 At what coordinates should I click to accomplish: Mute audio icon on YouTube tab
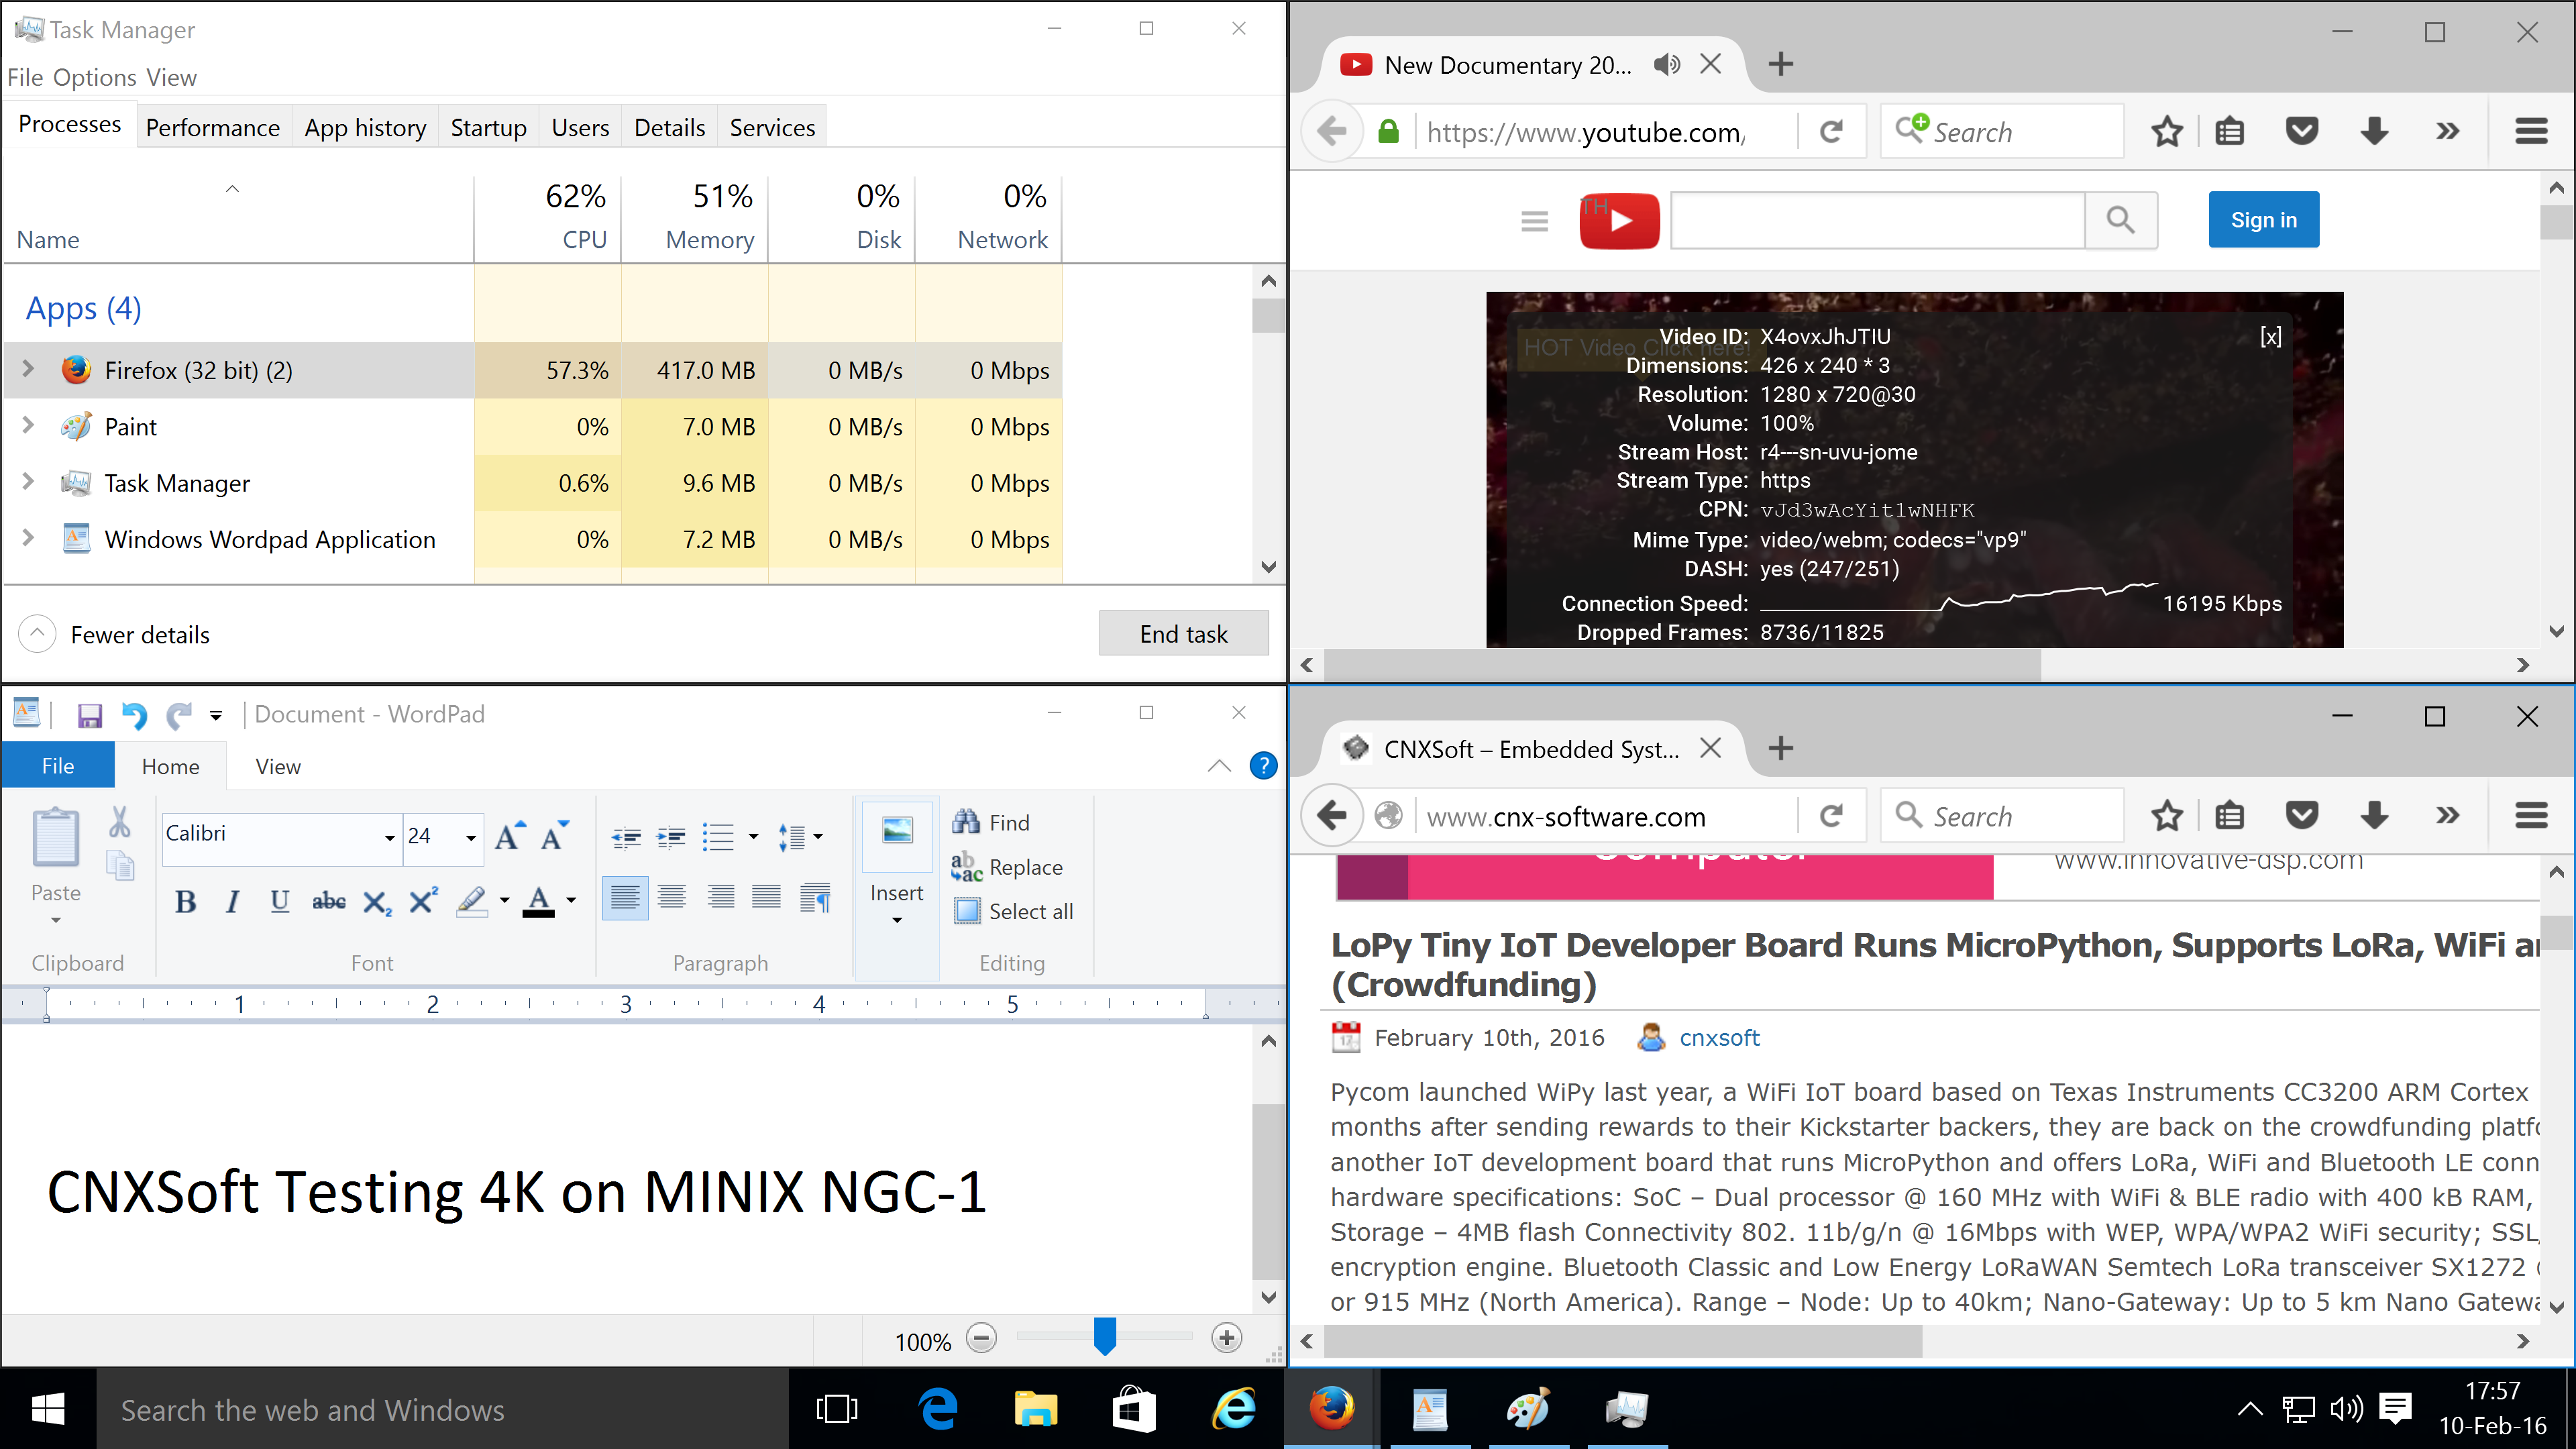point(1666,65)
